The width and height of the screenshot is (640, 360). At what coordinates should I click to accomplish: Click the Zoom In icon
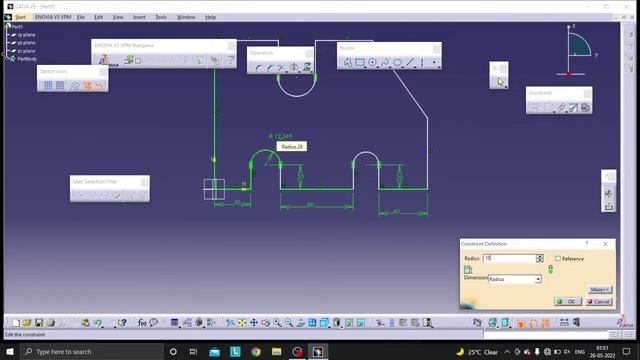[x=277, y=323]
